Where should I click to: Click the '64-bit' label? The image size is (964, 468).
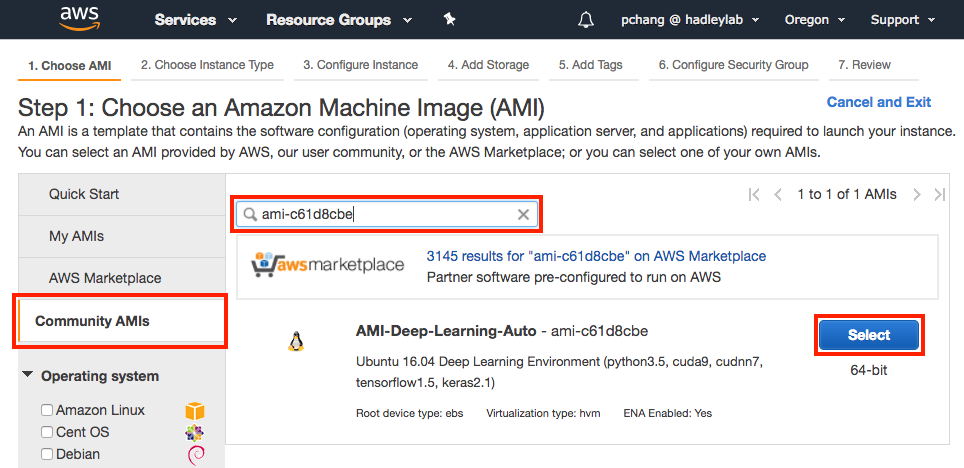click(869, 370)
